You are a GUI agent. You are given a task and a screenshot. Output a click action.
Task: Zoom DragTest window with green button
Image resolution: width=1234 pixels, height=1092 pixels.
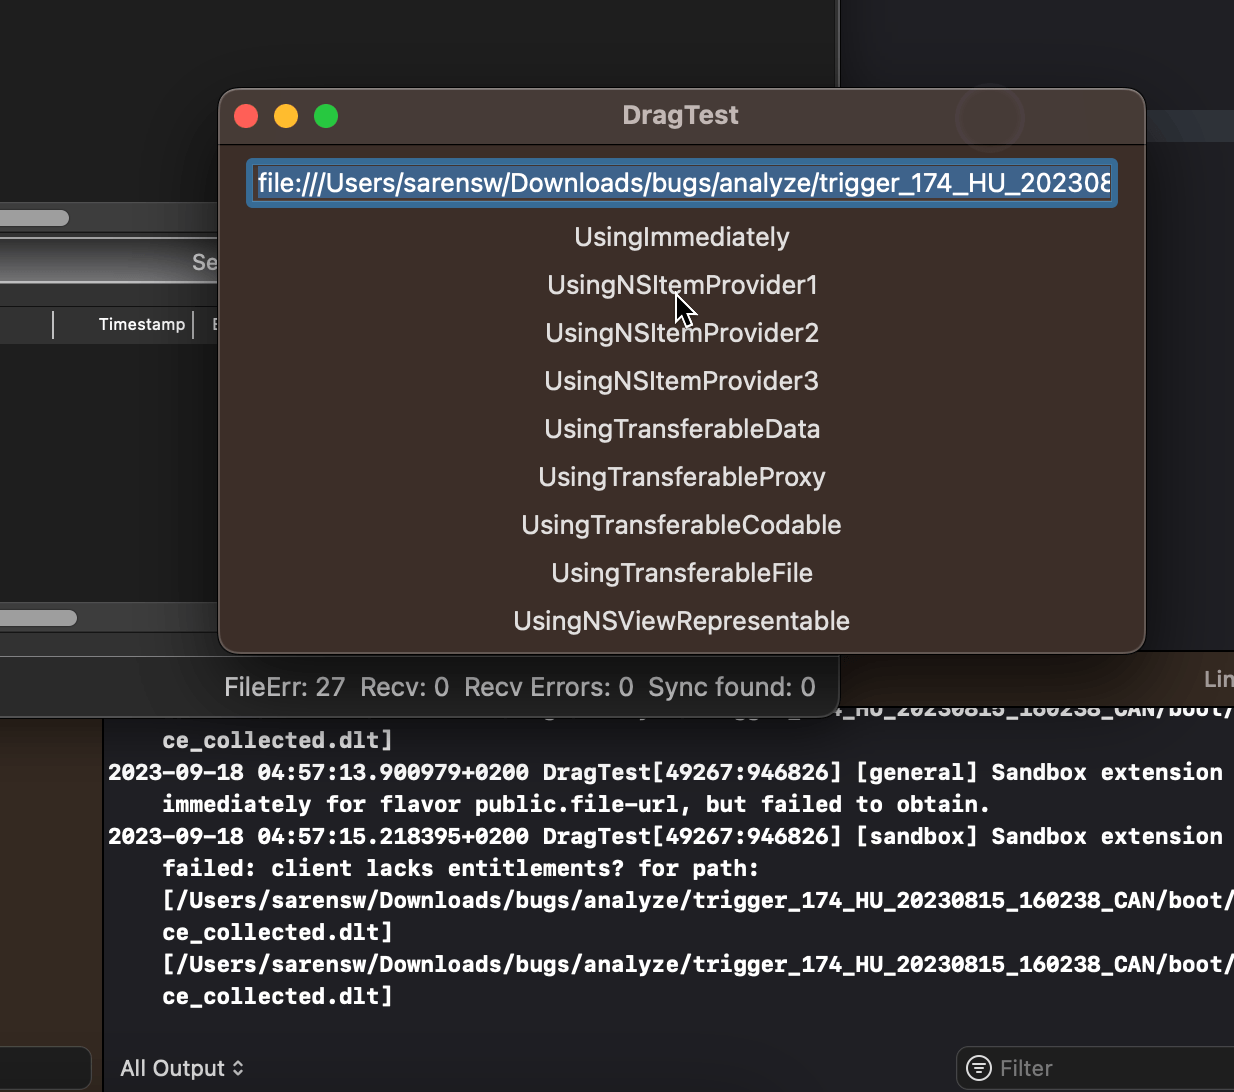tap(326, 116)
